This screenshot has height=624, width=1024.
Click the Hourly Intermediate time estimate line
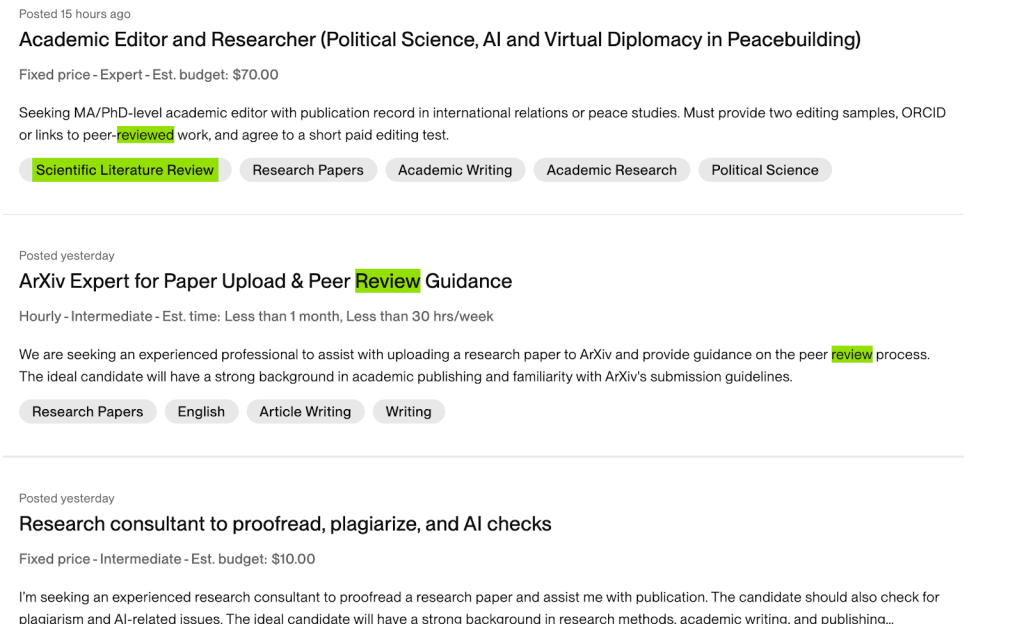coord(256,317)
